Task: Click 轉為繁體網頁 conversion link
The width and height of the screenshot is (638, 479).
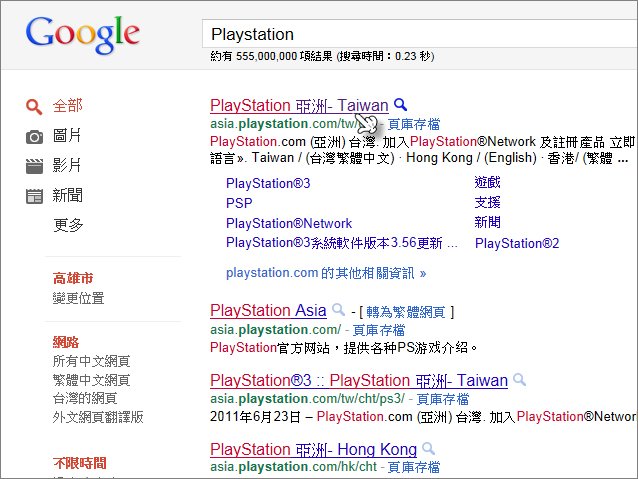Action: pyautogui.click(x=406, y=312)
